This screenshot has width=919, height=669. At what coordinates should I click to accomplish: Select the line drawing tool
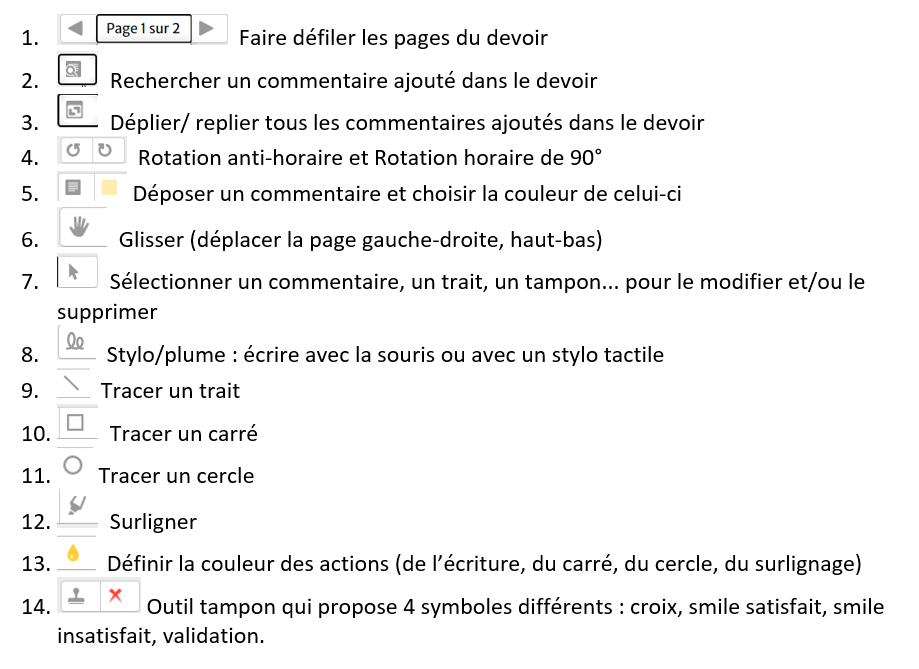(71, 383)
